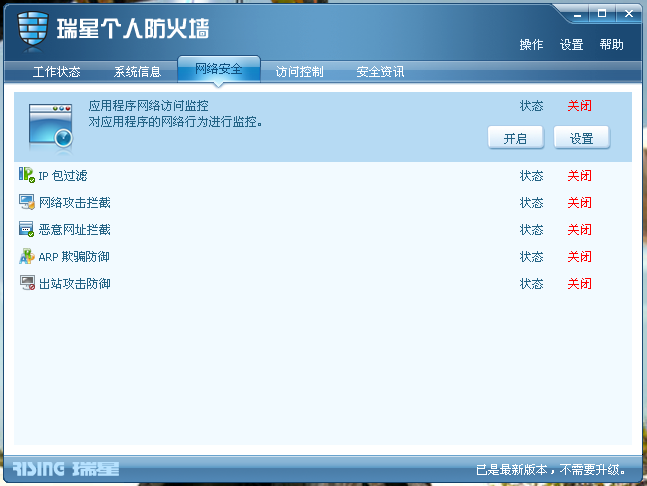Click the 应用程序网络访问监控 title
The width and height of the screenshot is (647, 486).
coord(149,106)
